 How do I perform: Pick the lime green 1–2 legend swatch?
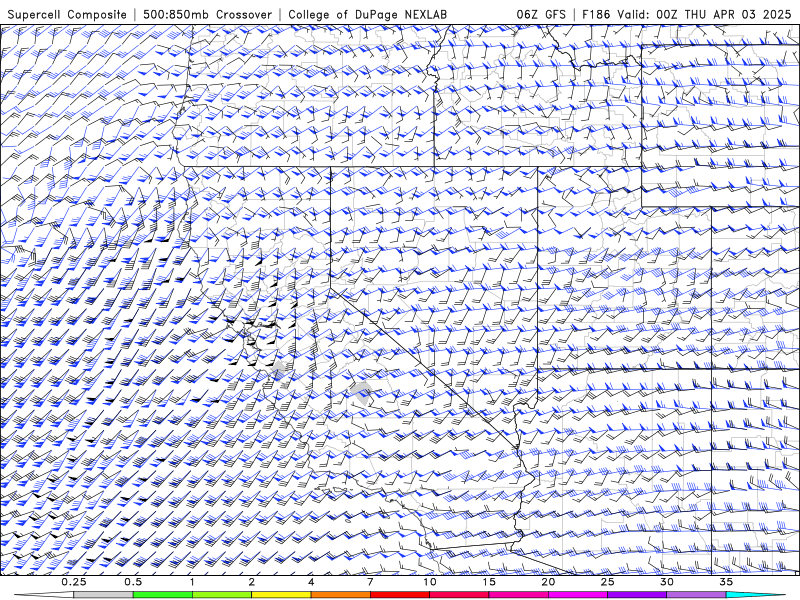(221, 595)
